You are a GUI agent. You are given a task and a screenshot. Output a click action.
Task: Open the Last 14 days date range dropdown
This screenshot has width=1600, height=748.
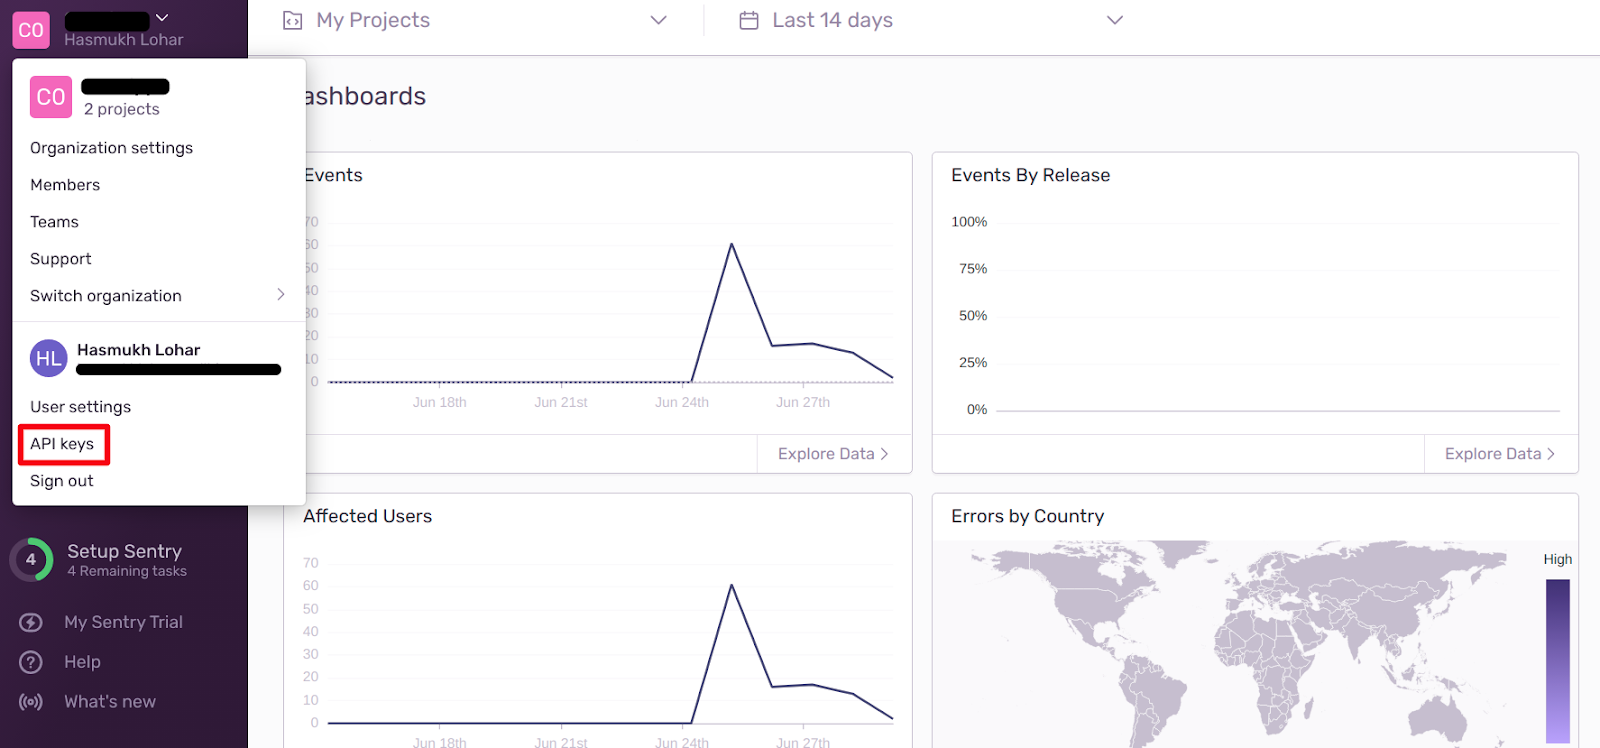point(931,20)
